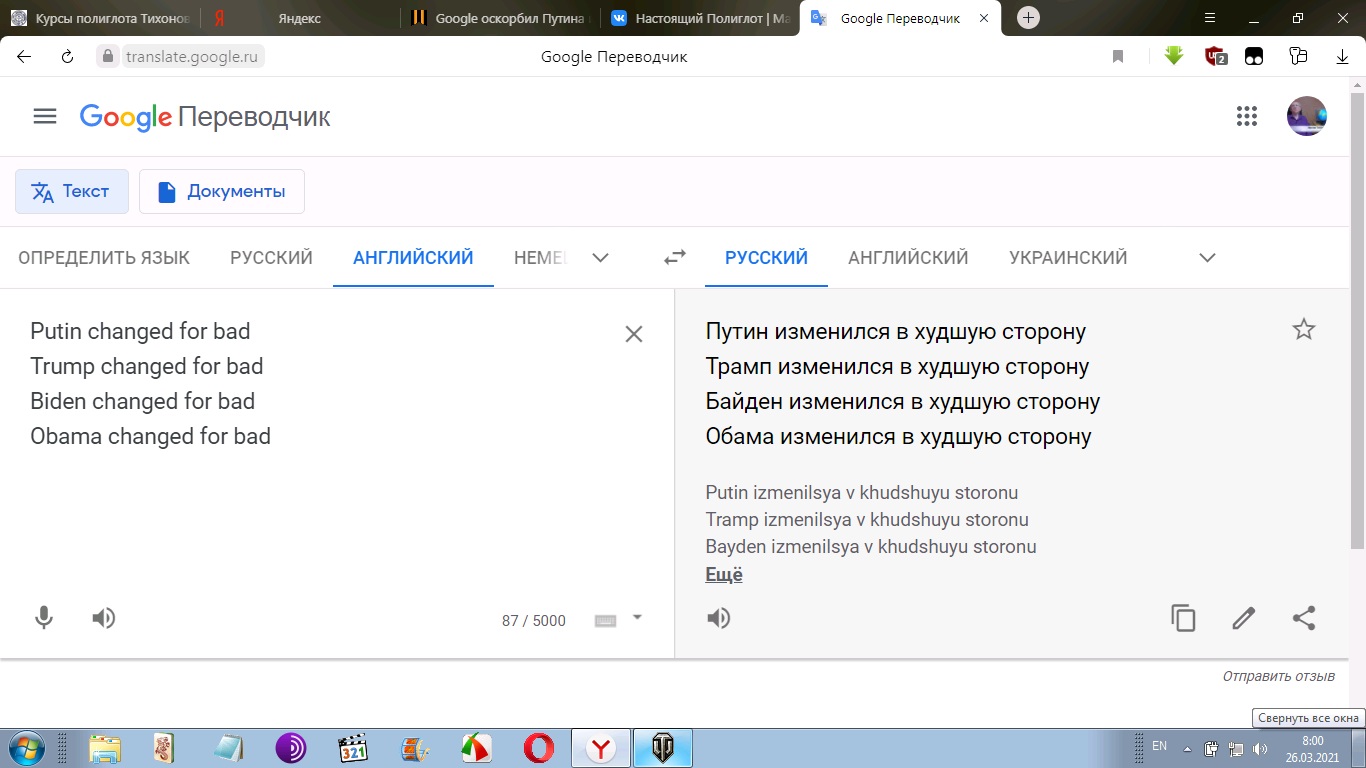Open the hamburger main menu
The image size is (1366, 768).
tap(45, 117)
